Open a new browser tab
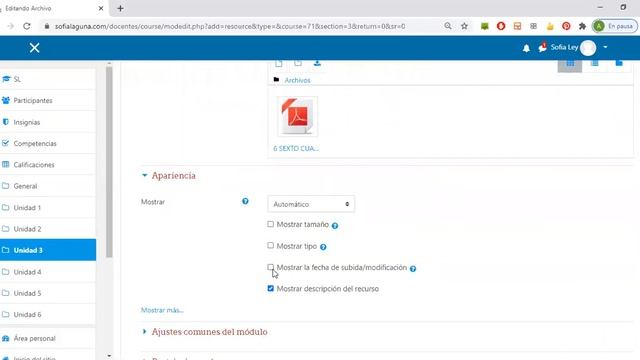 [120, 8]
